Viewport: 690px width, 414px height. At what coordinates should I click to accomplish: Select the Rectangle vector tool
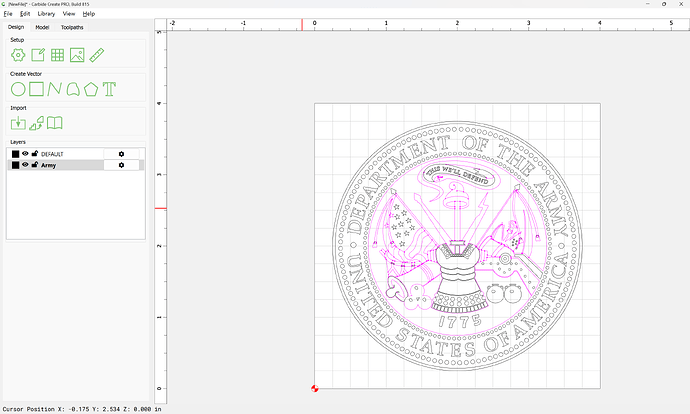click(37, 89)
